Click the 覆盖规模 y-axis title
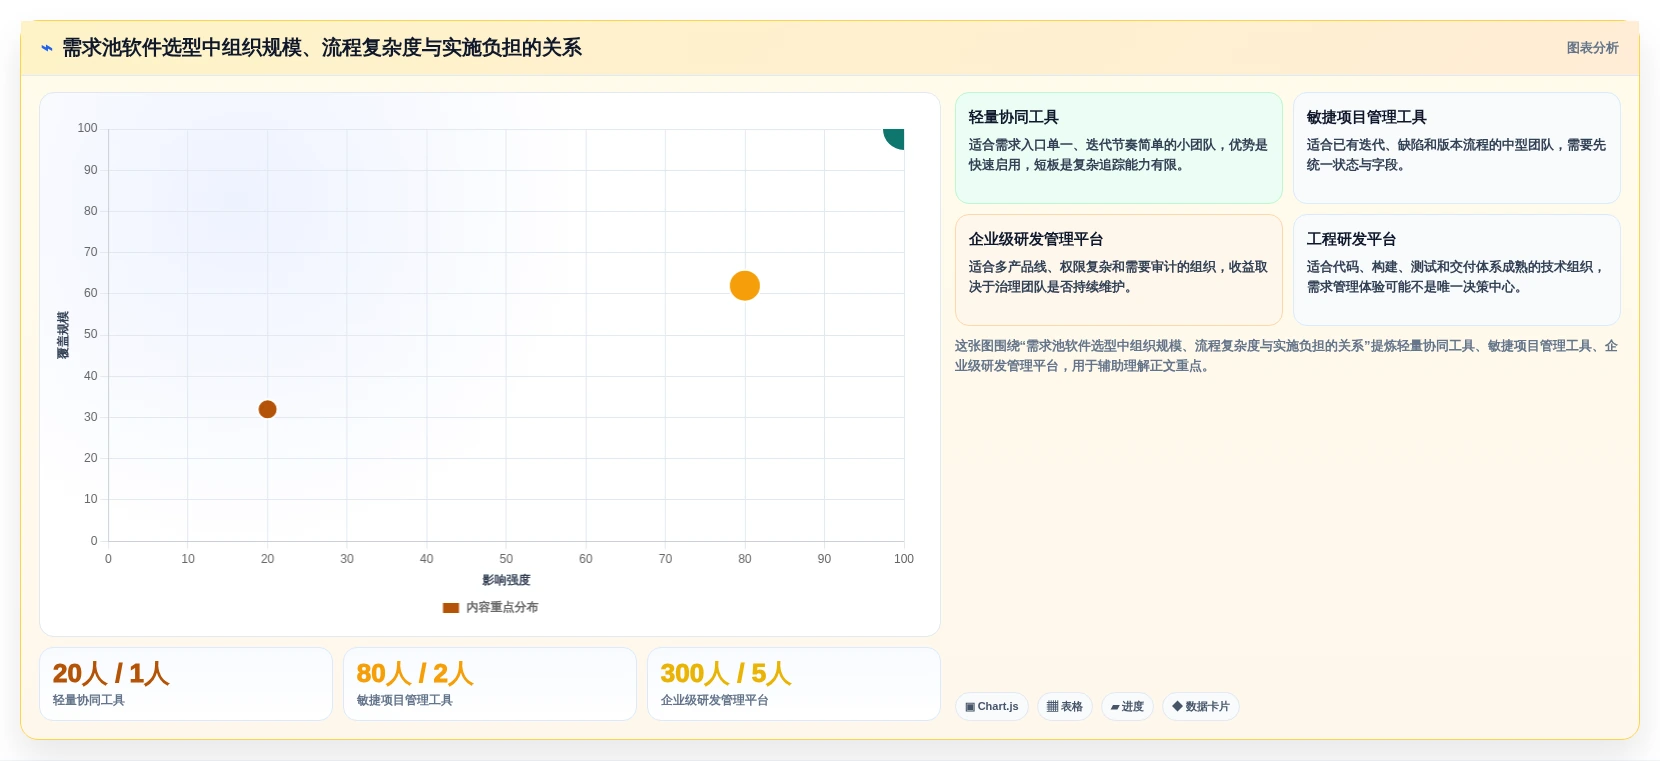Screen dimensions: 1660x761 63,335
